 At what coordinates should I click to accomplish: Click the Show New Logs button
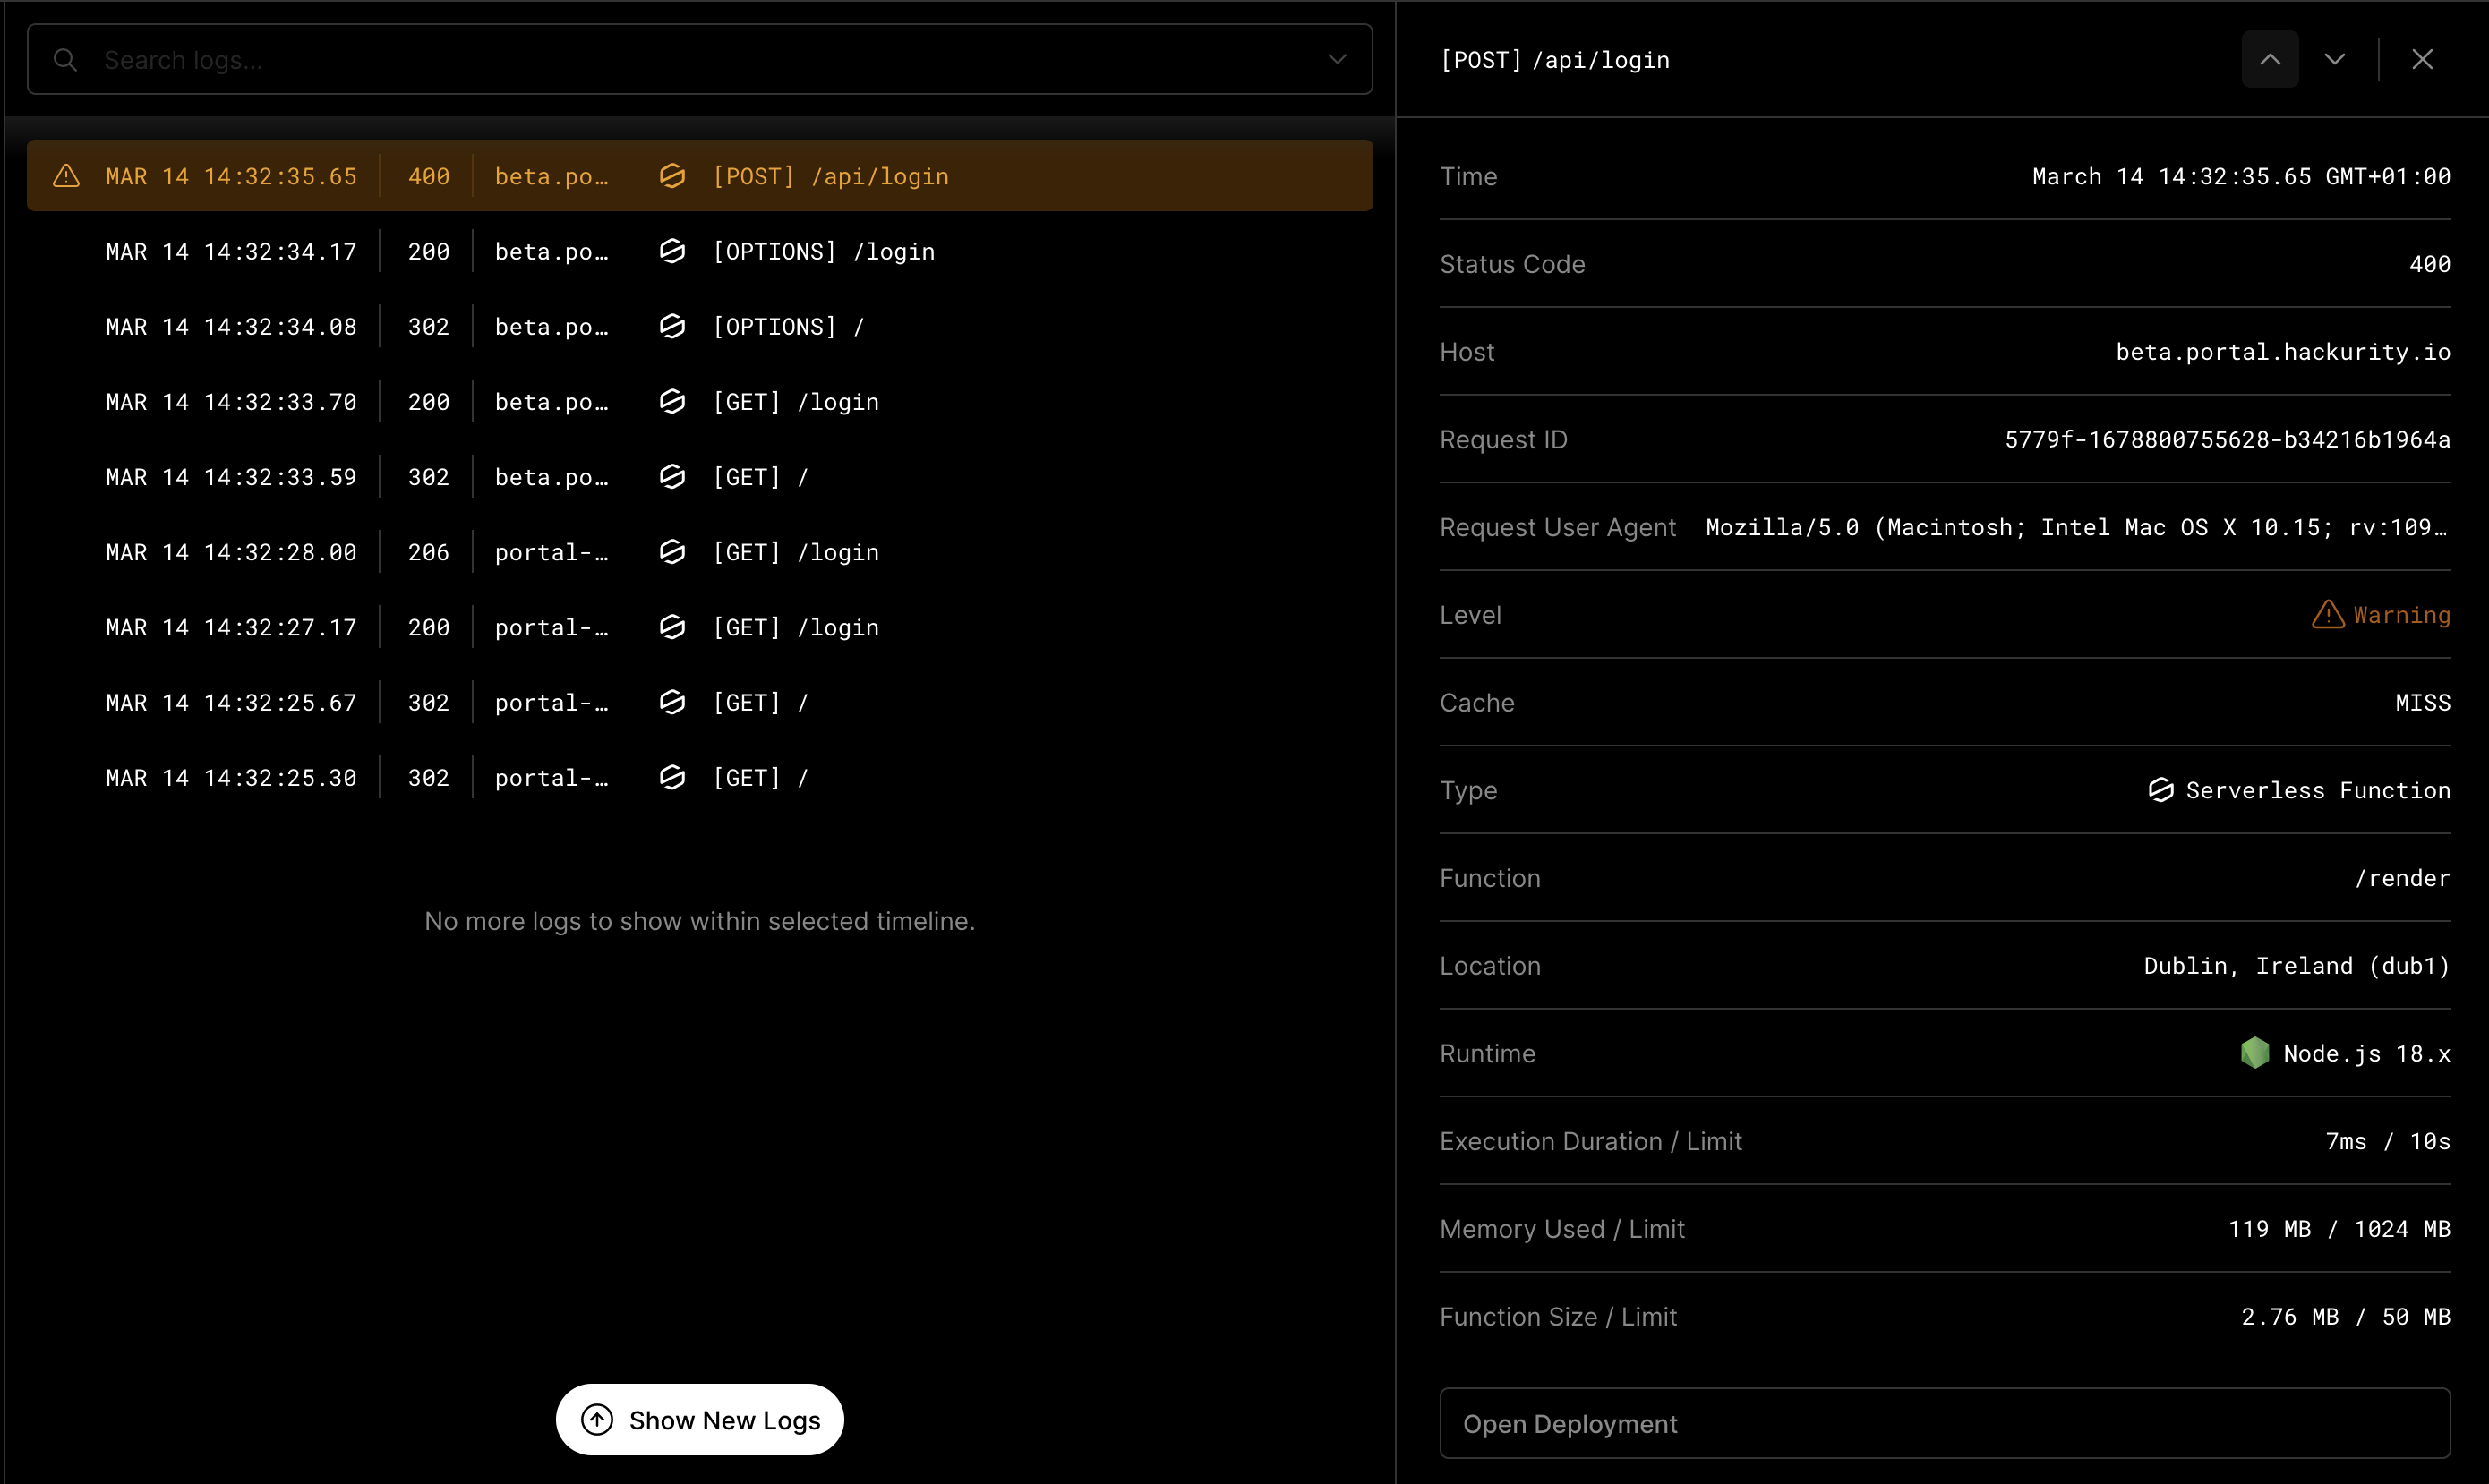coord(700,1419)
